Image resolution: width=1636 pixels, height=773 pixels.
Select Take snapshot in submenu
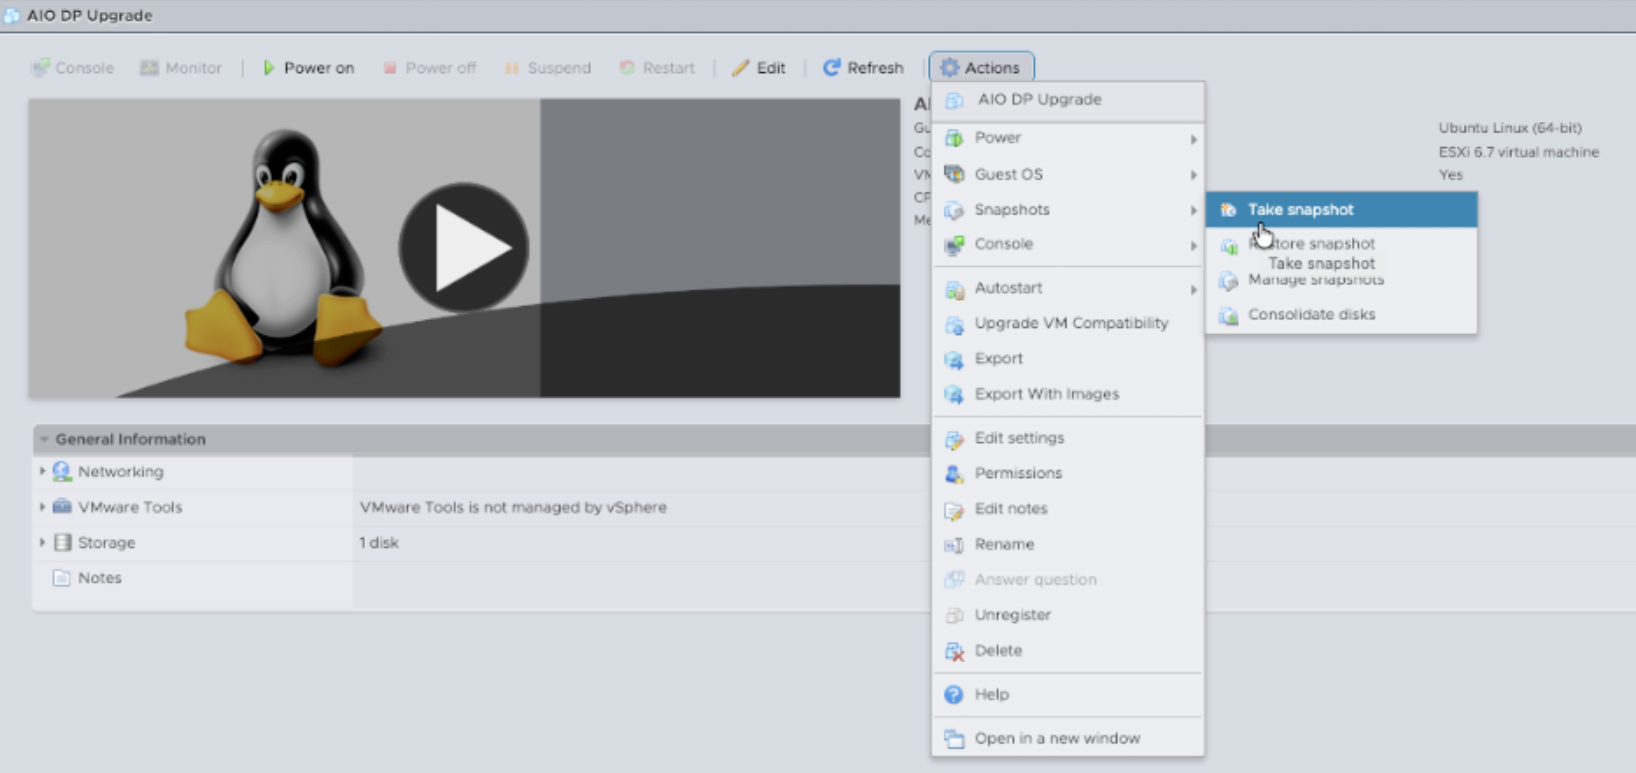click(x=1341, y=210)
